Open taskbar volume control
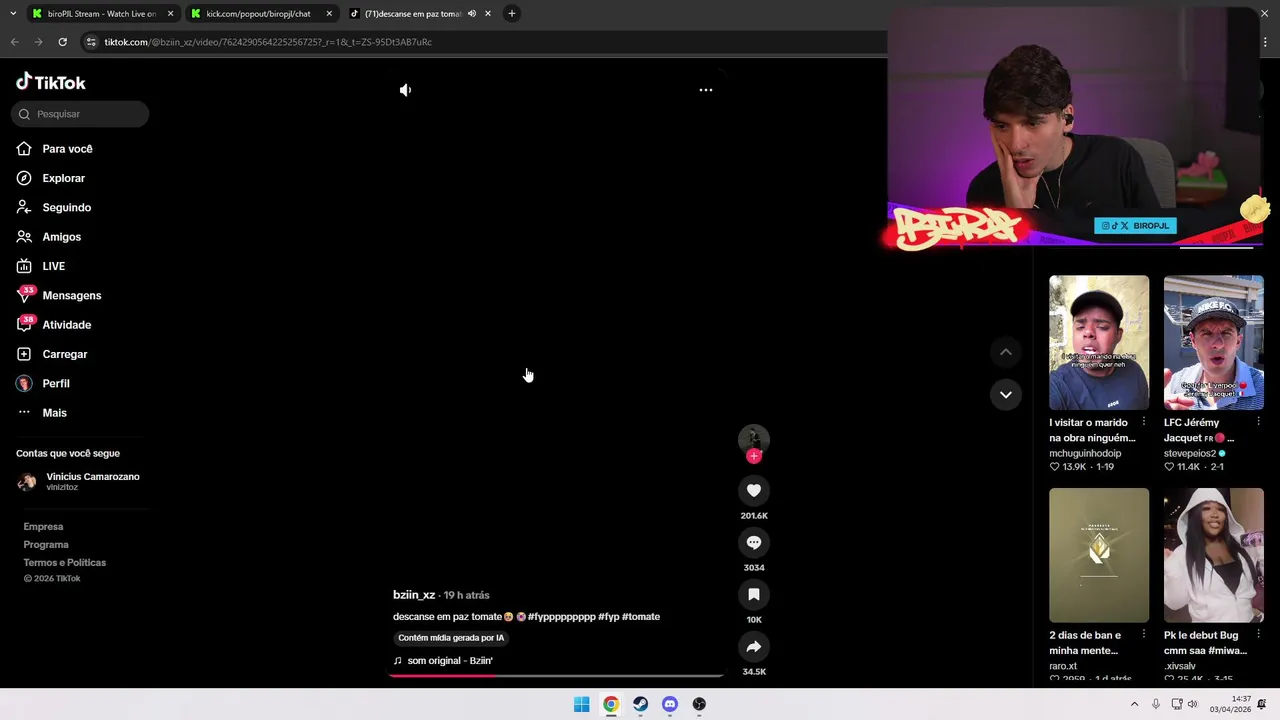This screenshot has height=720, width=1280. coord(1192,704)
